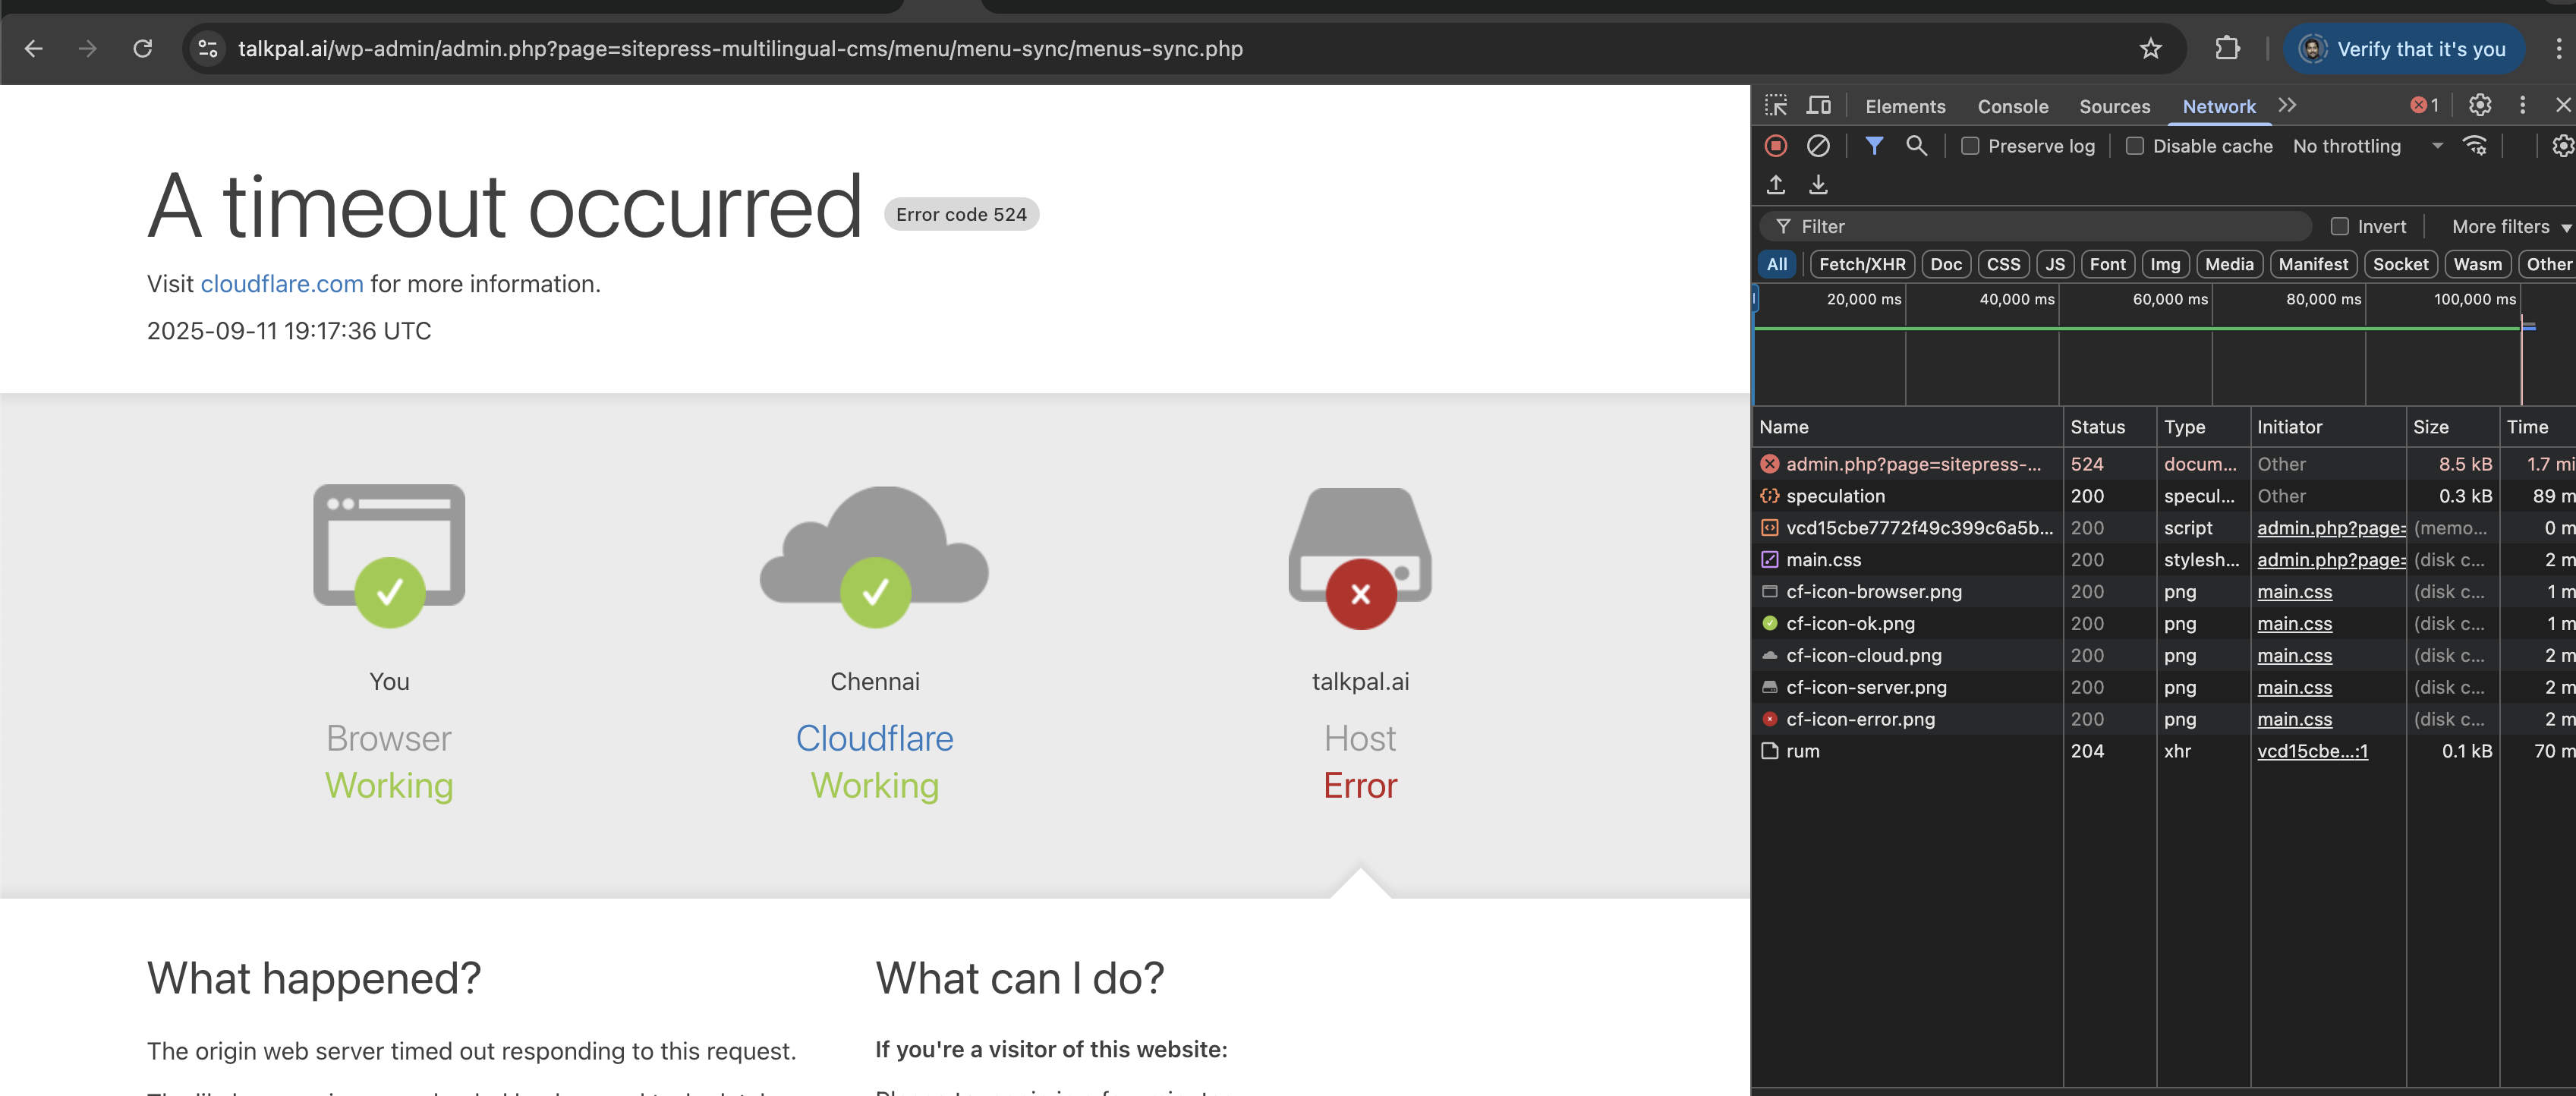The image size is (2576, 1096).
Task: Open the vcd15cbe...:1 initiator link
Action: click(x=2312, y=751)
